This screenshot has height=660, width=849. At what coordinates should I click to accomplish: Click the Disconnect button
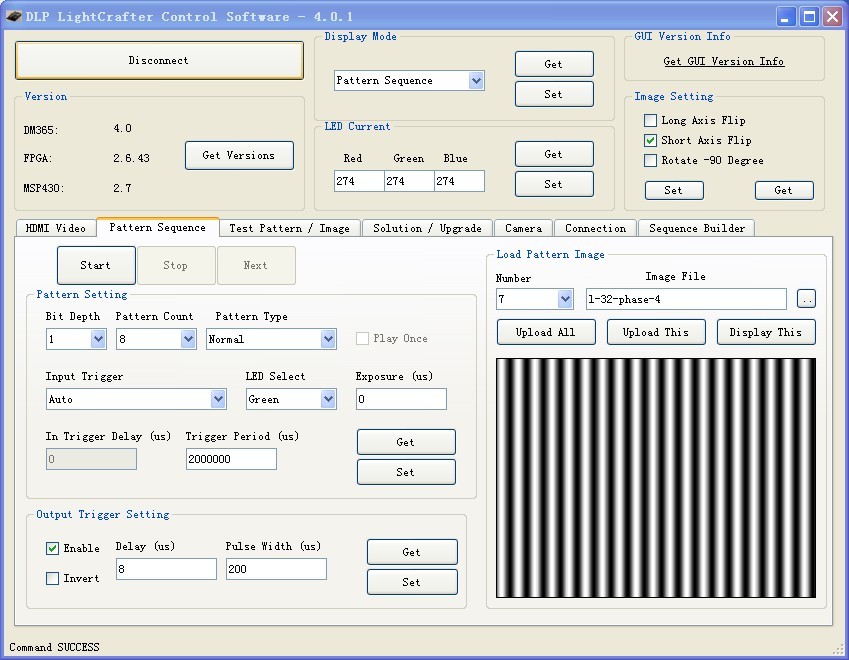159,60
